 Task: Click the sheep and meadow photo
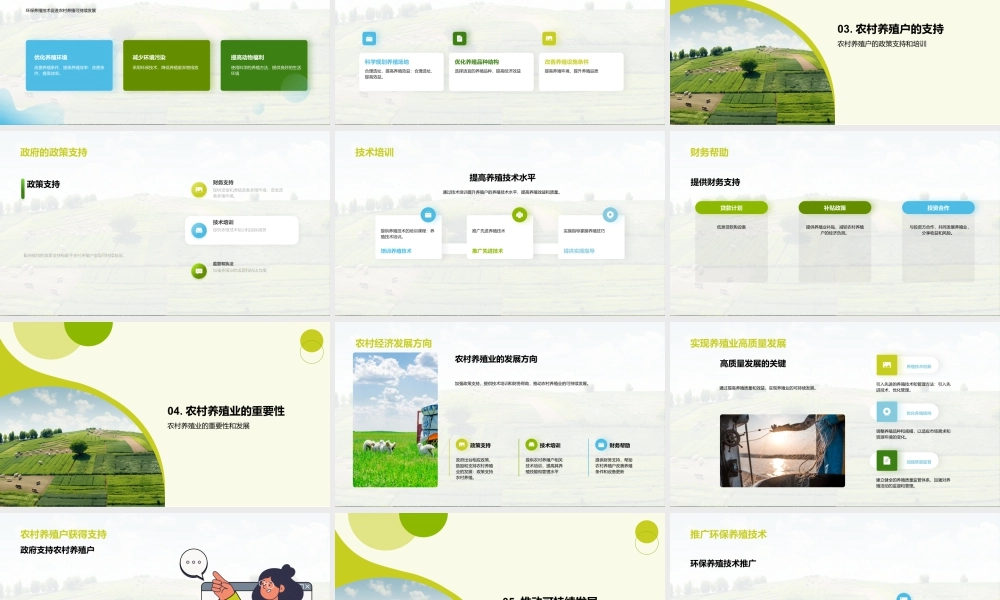[395, 420]
